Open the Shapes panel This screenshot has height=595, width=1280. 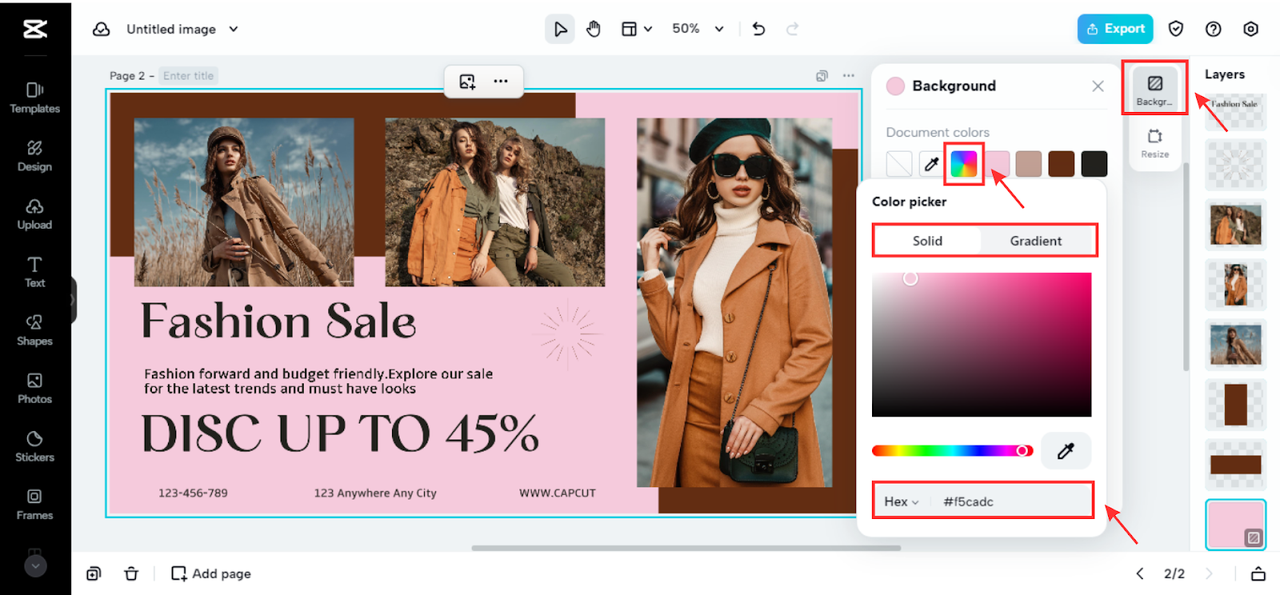(35, 330)
